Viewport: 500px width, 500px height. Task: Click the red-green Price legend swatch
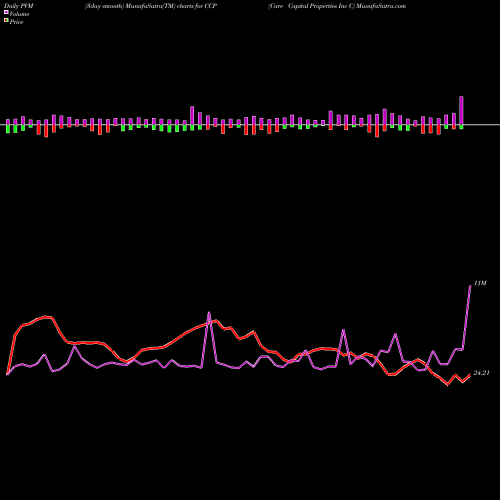tap(6, 21)
